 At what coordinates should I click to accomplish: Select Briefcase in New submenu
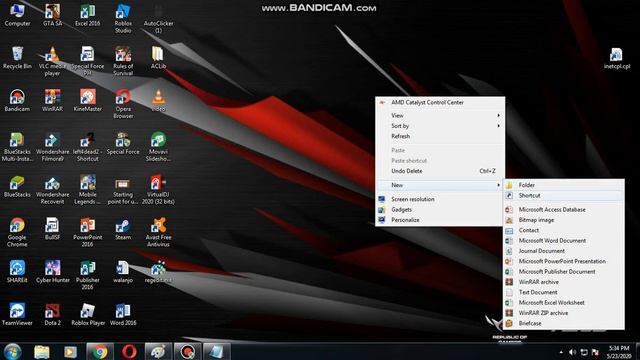tap(564, 323)
